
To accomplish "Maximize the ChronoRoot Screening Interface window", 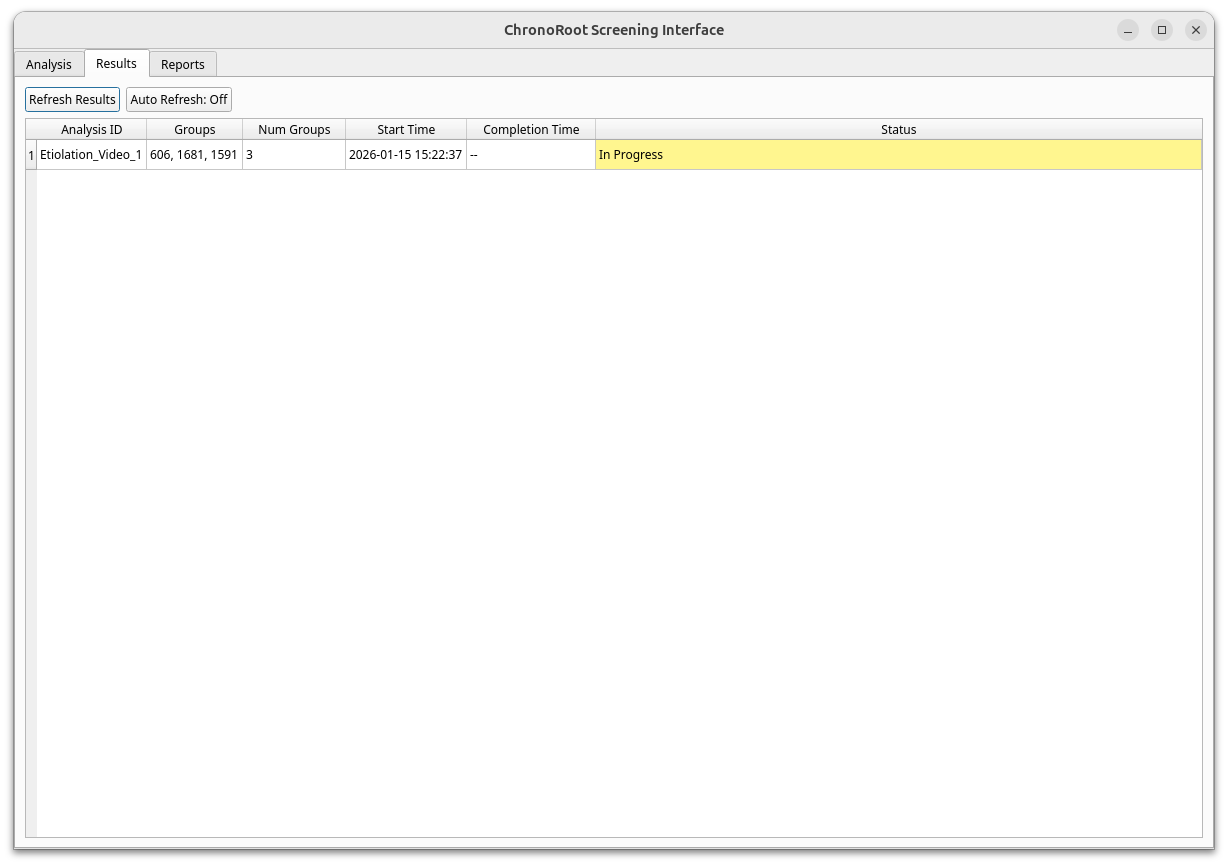I will click(x=1161, y=30).
